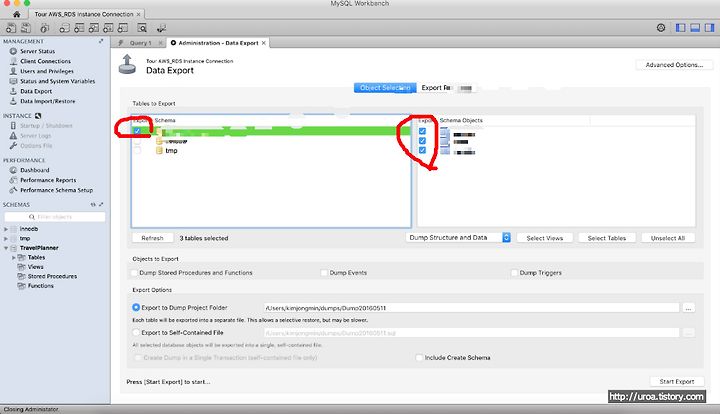Select Administration - Data Export tab
720x414 pixels.
218,43
